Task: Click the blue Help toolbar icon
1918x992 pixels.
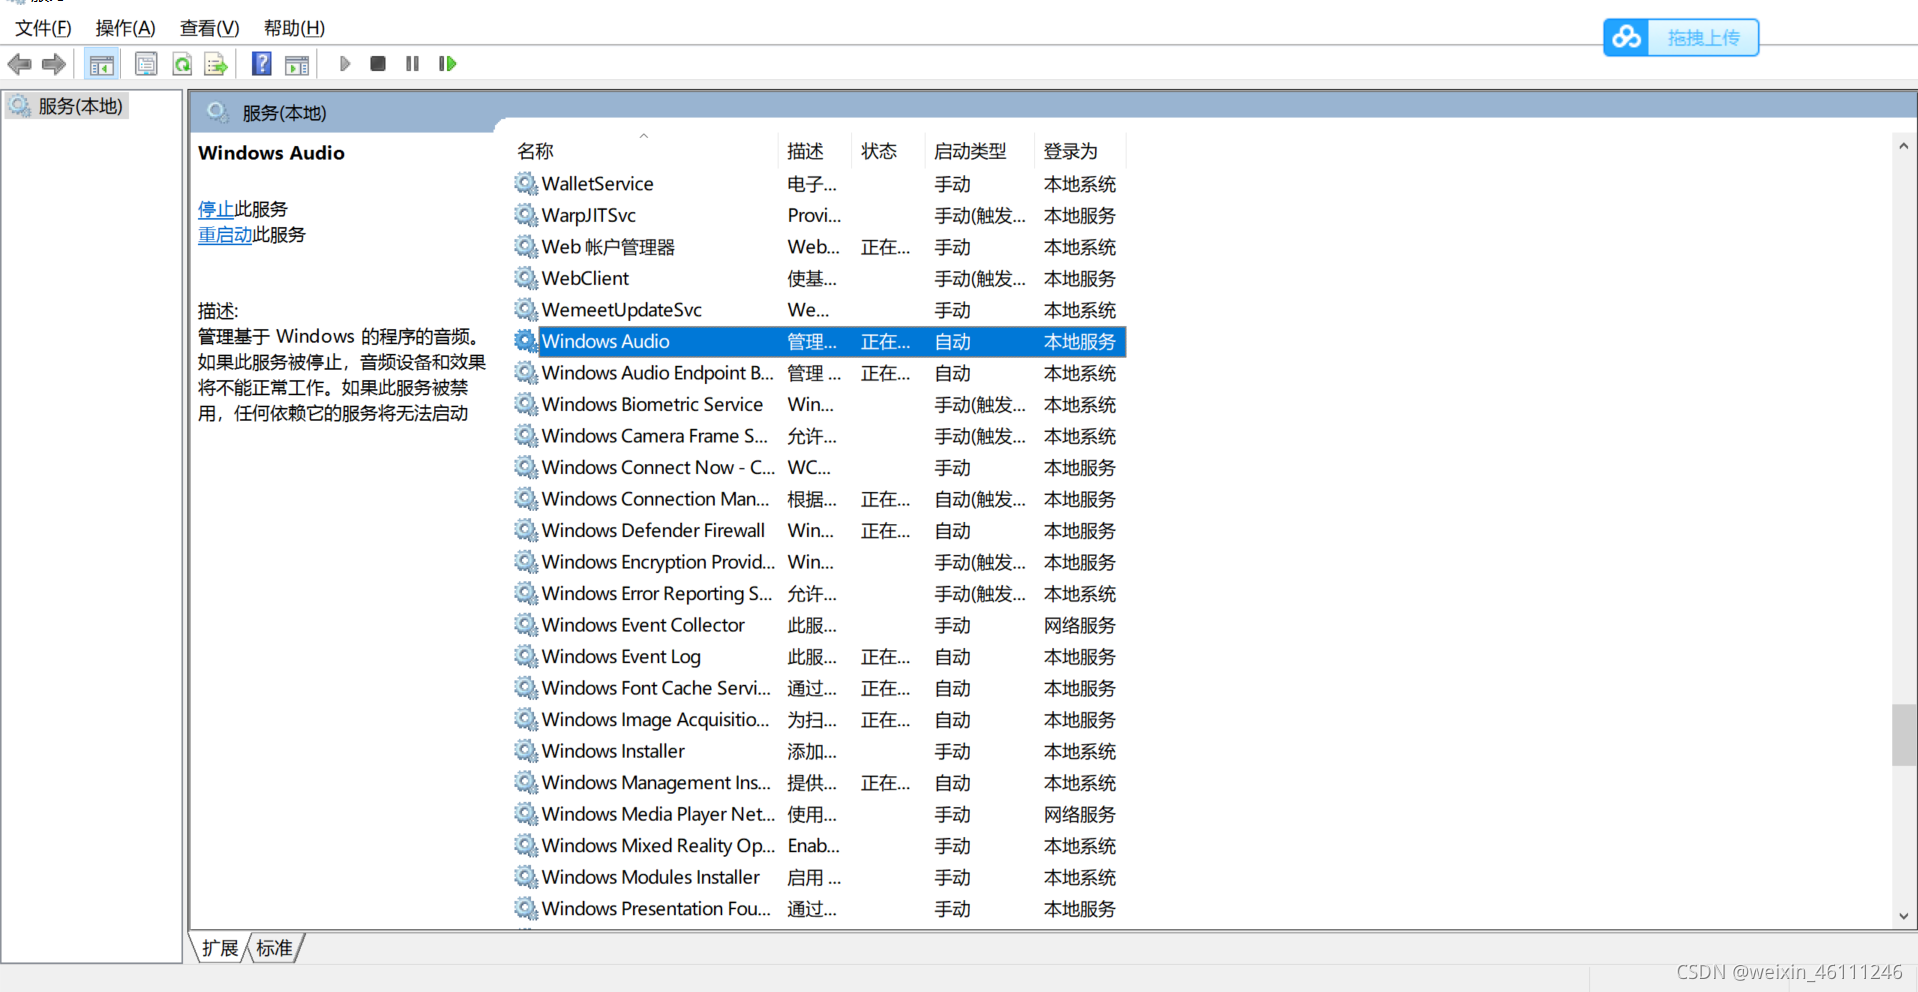Action: point(262,64)
